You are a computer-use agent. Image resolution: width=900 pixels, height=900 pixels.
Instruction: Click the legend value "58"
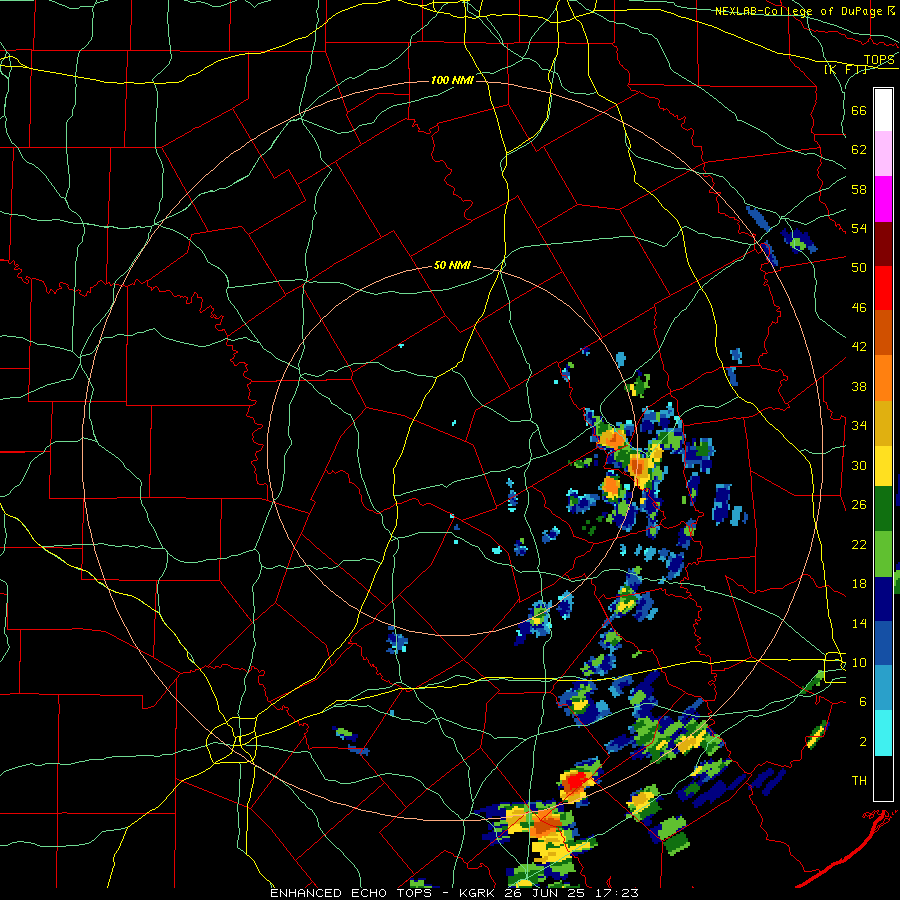859,189
